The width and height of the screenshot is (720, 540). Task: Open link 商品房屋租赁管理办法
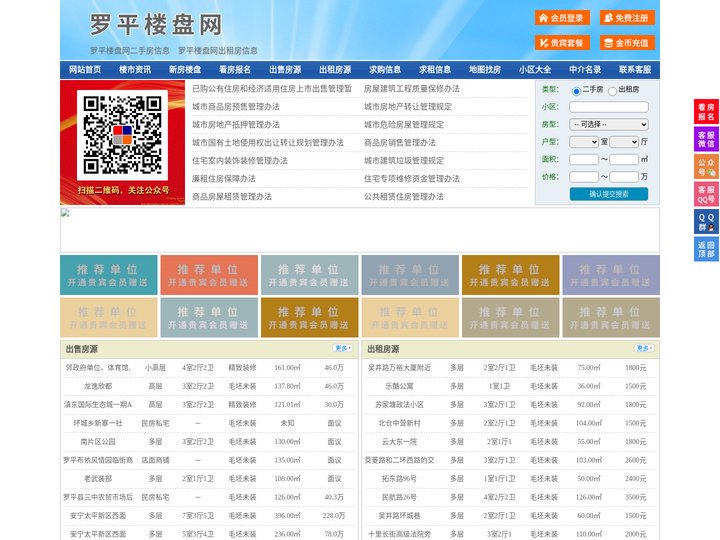tap(232, 197)
